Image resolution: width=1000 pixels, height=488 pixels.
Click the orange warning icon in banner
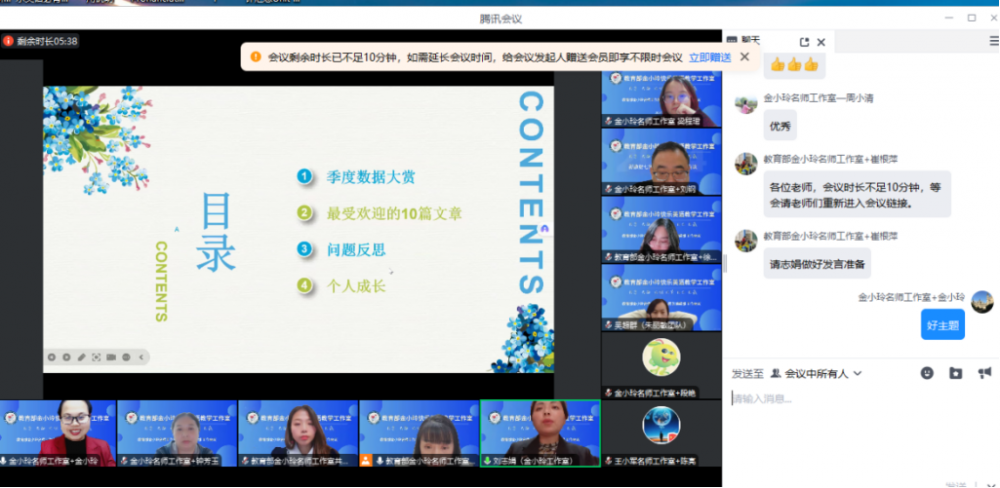[x=256, y=57]
